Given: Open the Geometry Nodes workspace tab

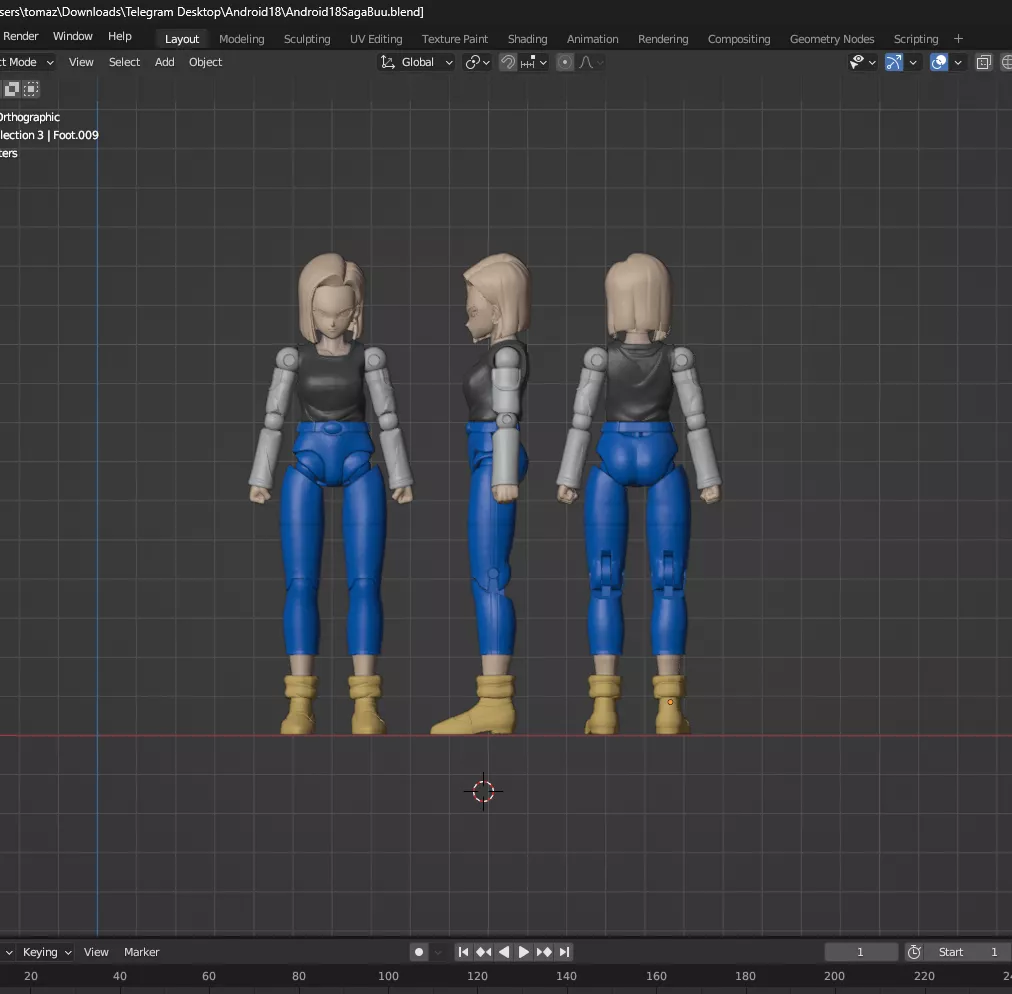Looking at the screenshot, I should [x=832, y=39].
